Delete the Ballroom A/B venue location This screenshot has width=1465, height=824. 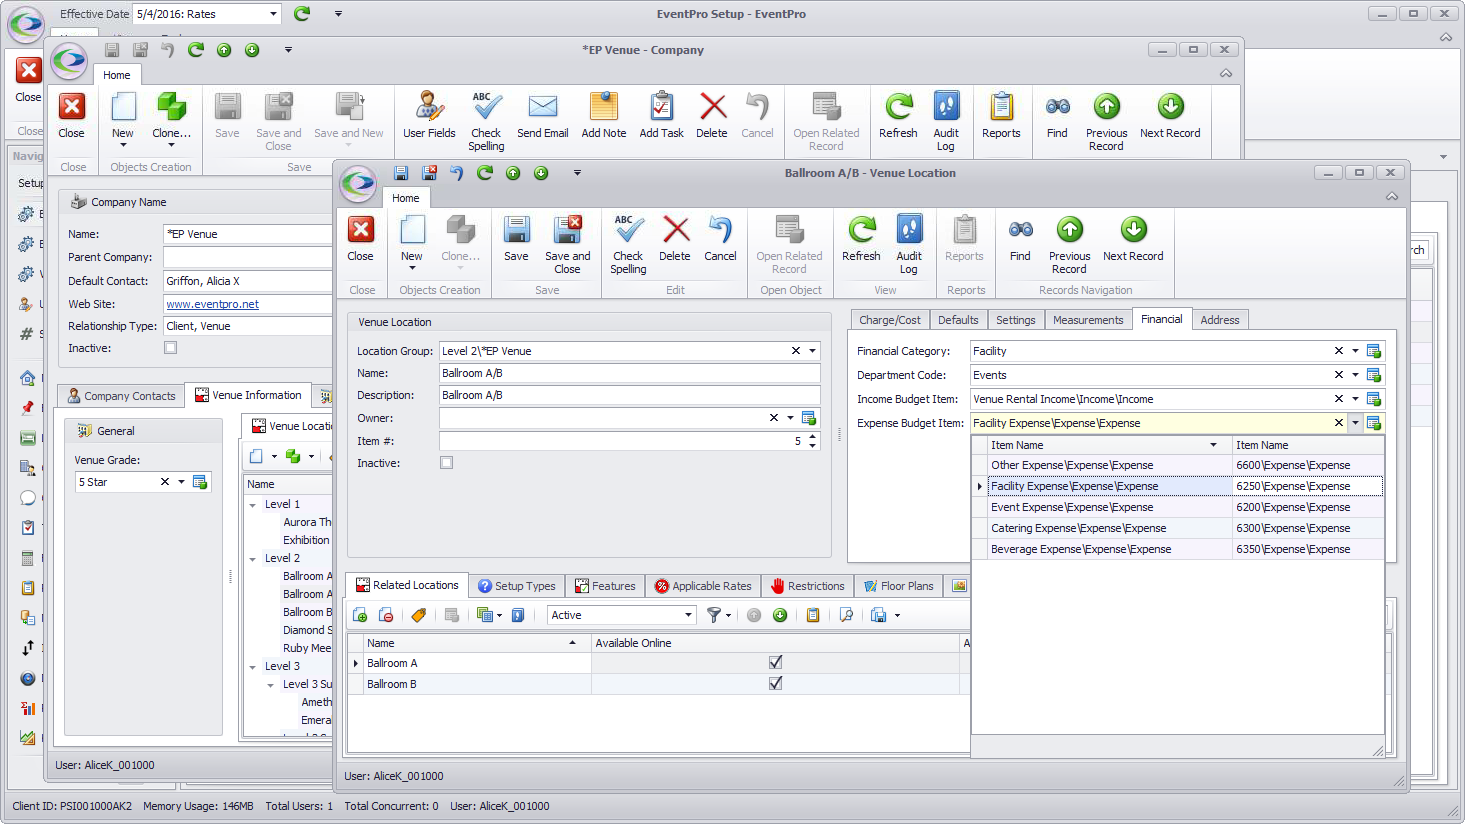pyautogui.click(x=675, y=240)
